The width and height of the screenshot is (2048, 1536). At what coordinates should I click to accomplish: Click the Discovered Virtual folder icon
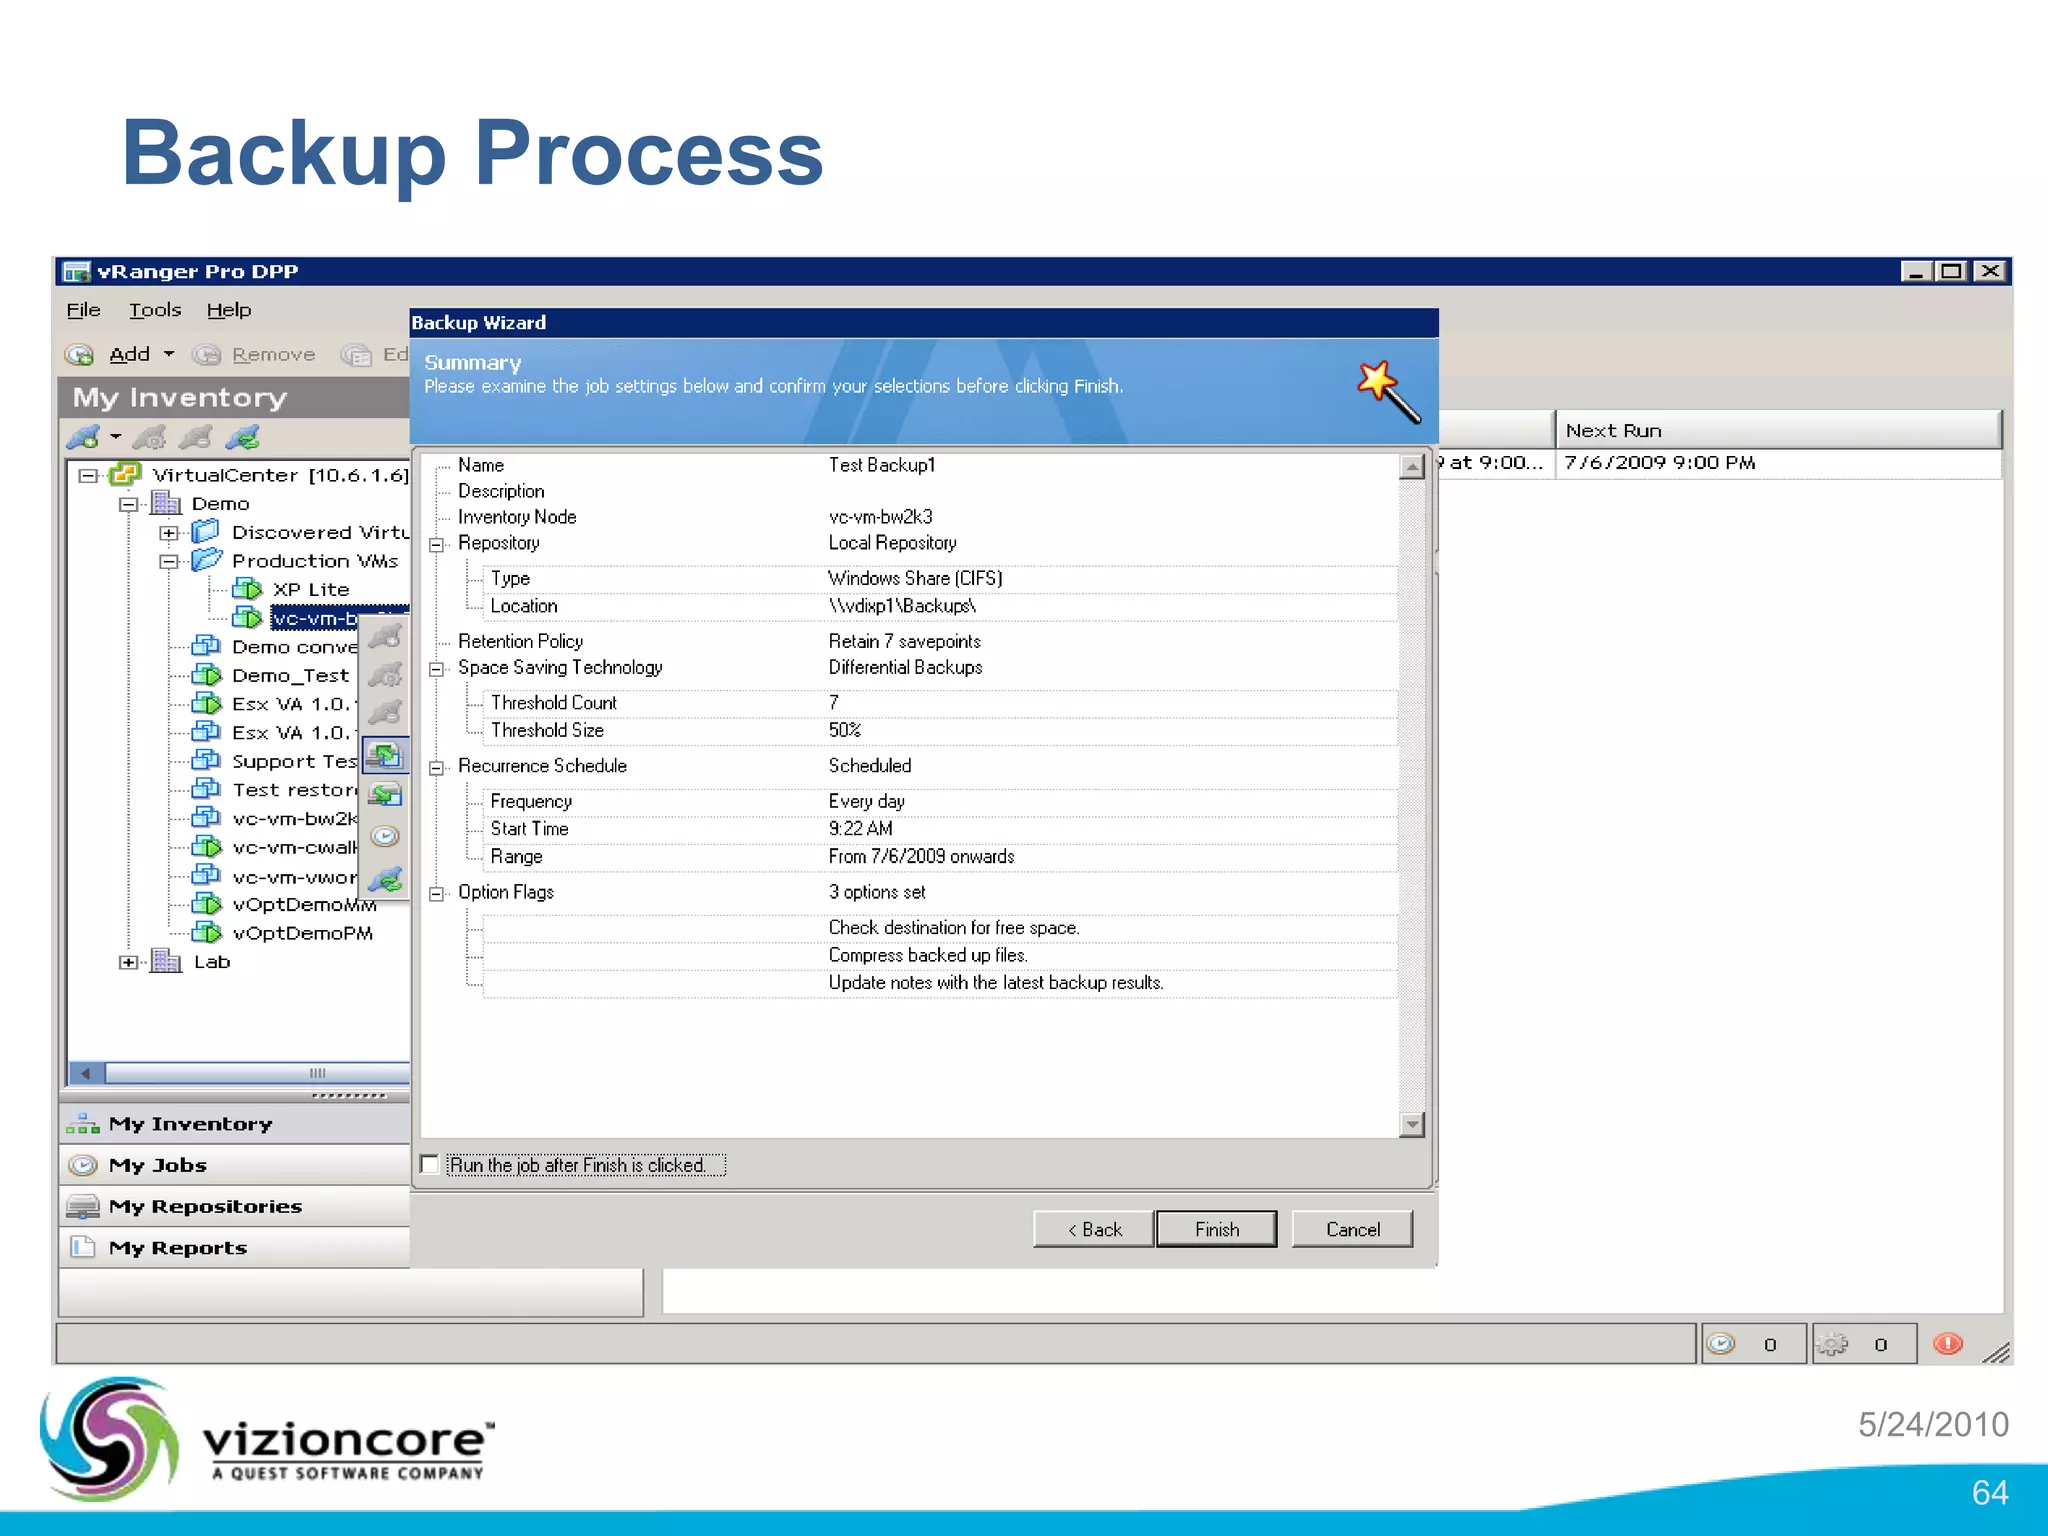tap(206, 531)
